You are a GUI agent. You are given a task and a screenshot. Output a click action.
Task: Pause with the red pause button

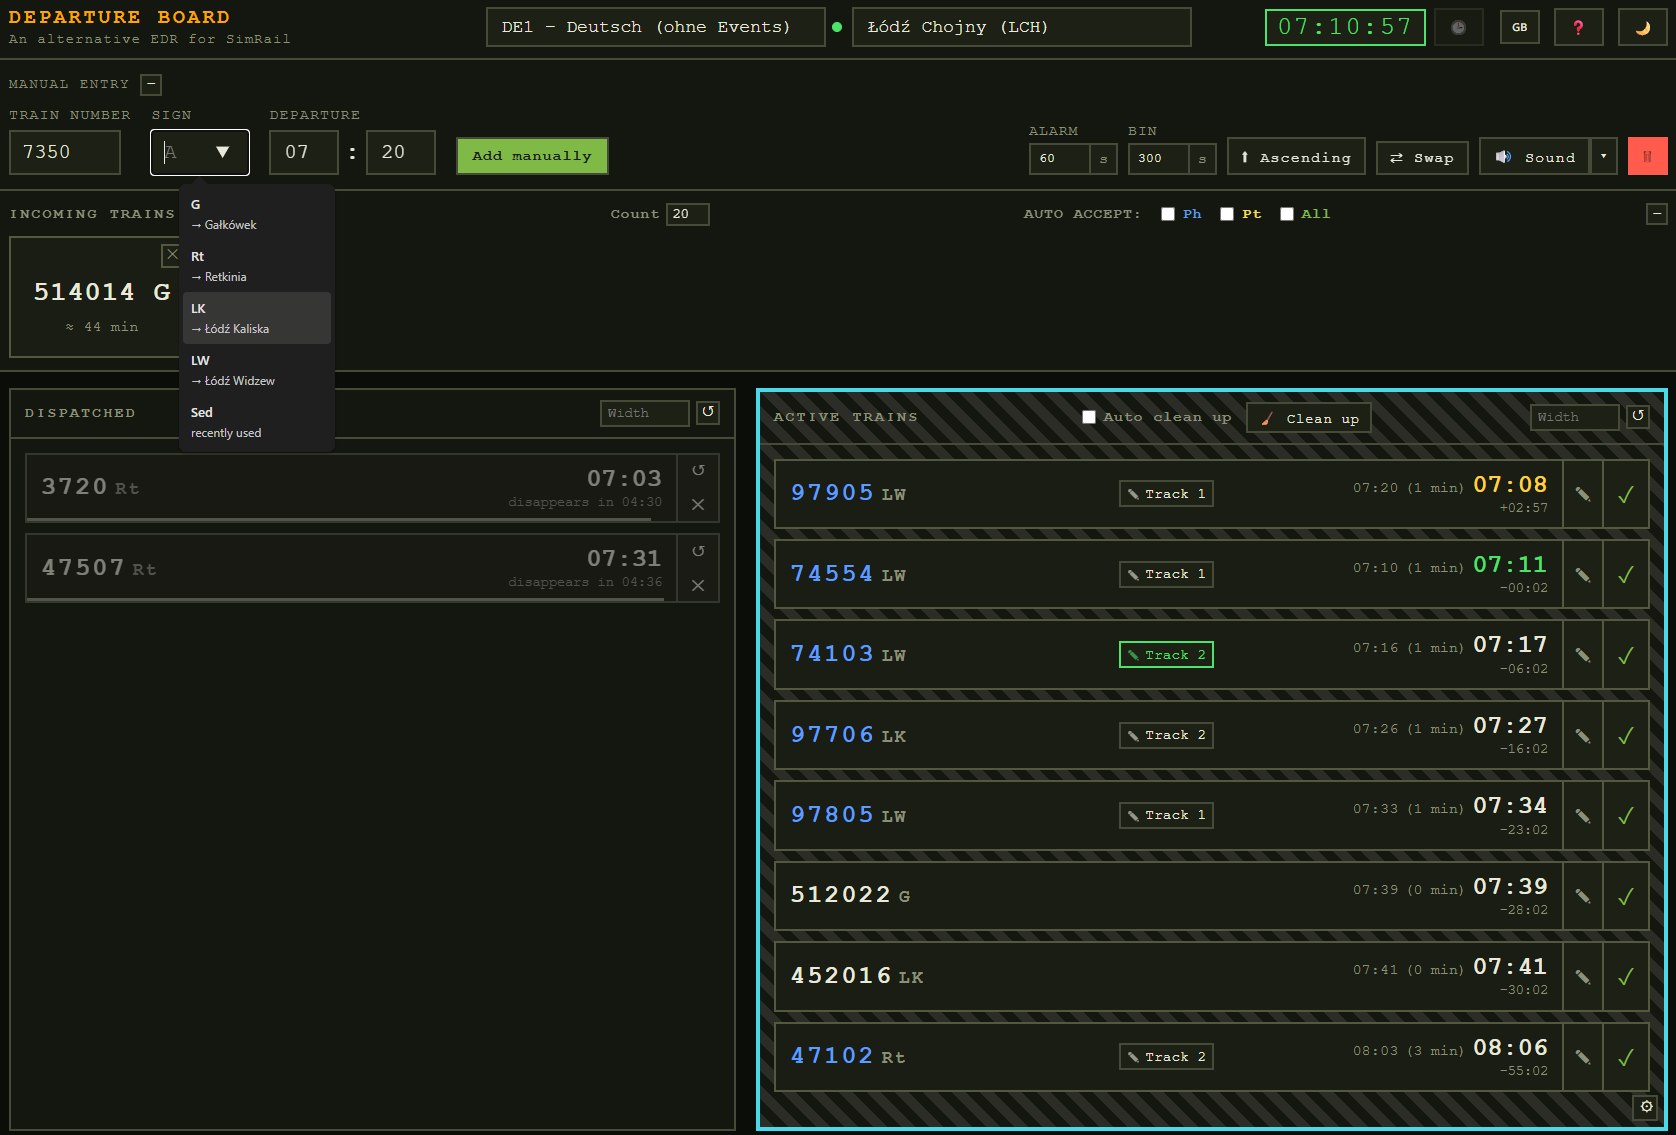pos(1647,156)
